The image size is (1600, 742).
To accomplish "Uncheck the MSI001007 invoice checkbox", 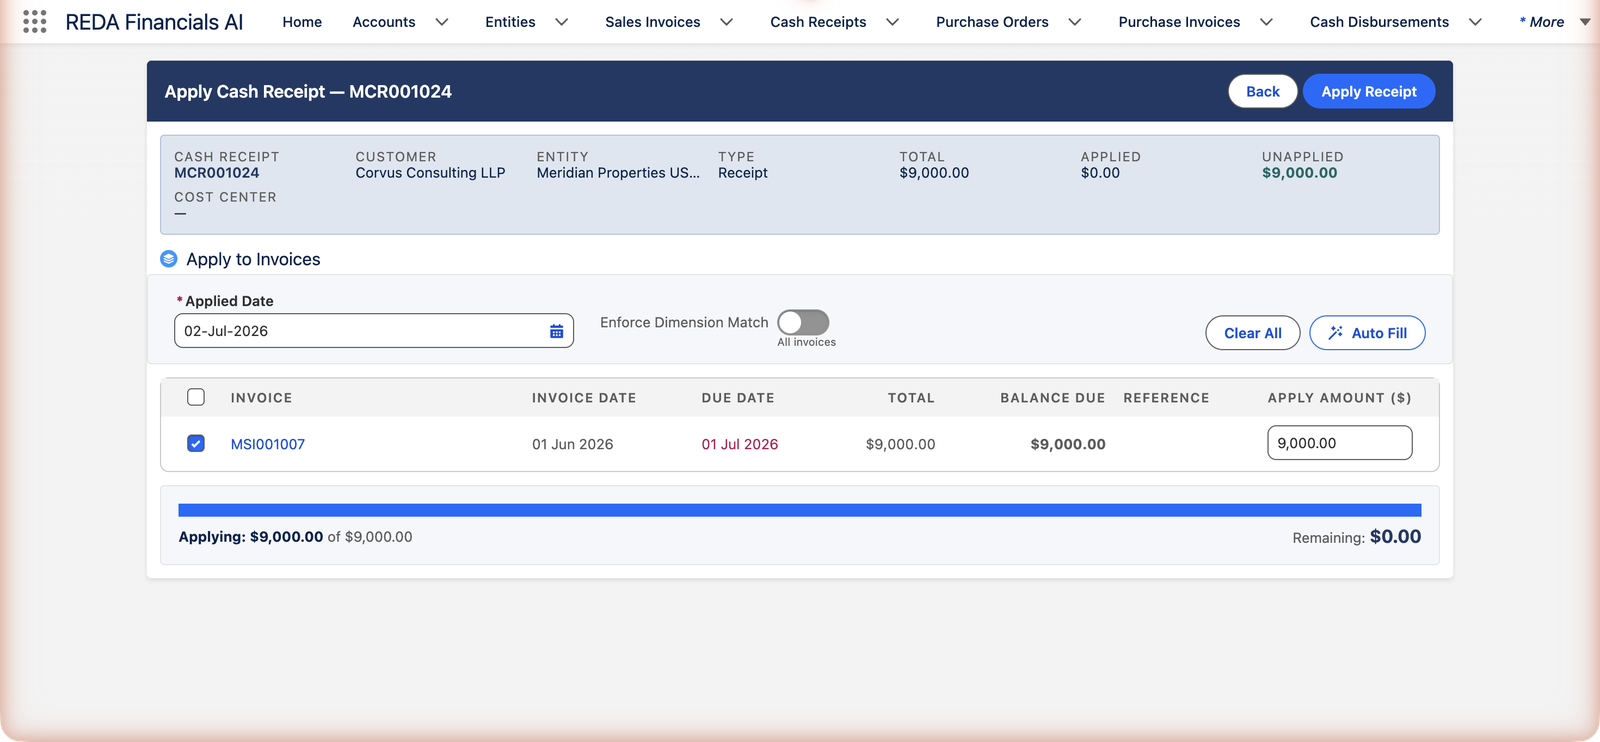I will (x=196, y=443).
